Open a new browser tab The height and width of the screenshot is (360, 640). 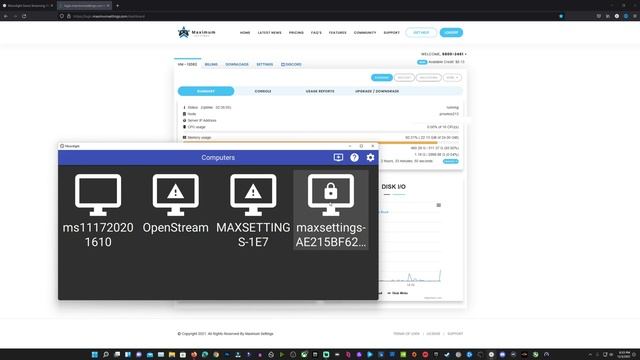118,6
